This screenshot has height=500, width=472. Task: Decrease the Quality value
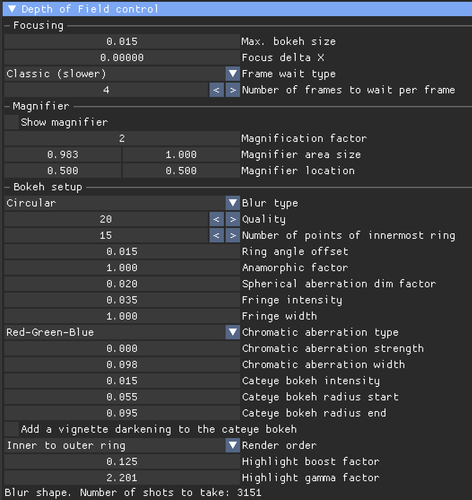click(x=216, y=219)
